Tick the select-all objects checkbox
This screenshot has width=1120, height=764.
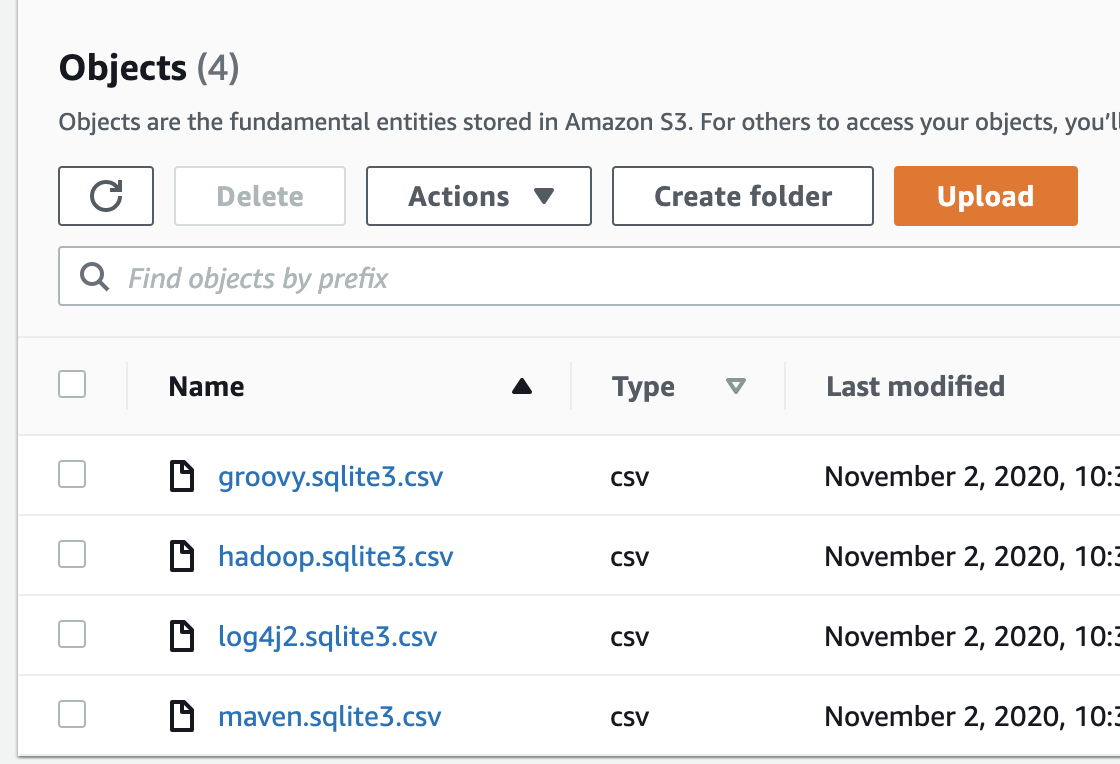72,385
